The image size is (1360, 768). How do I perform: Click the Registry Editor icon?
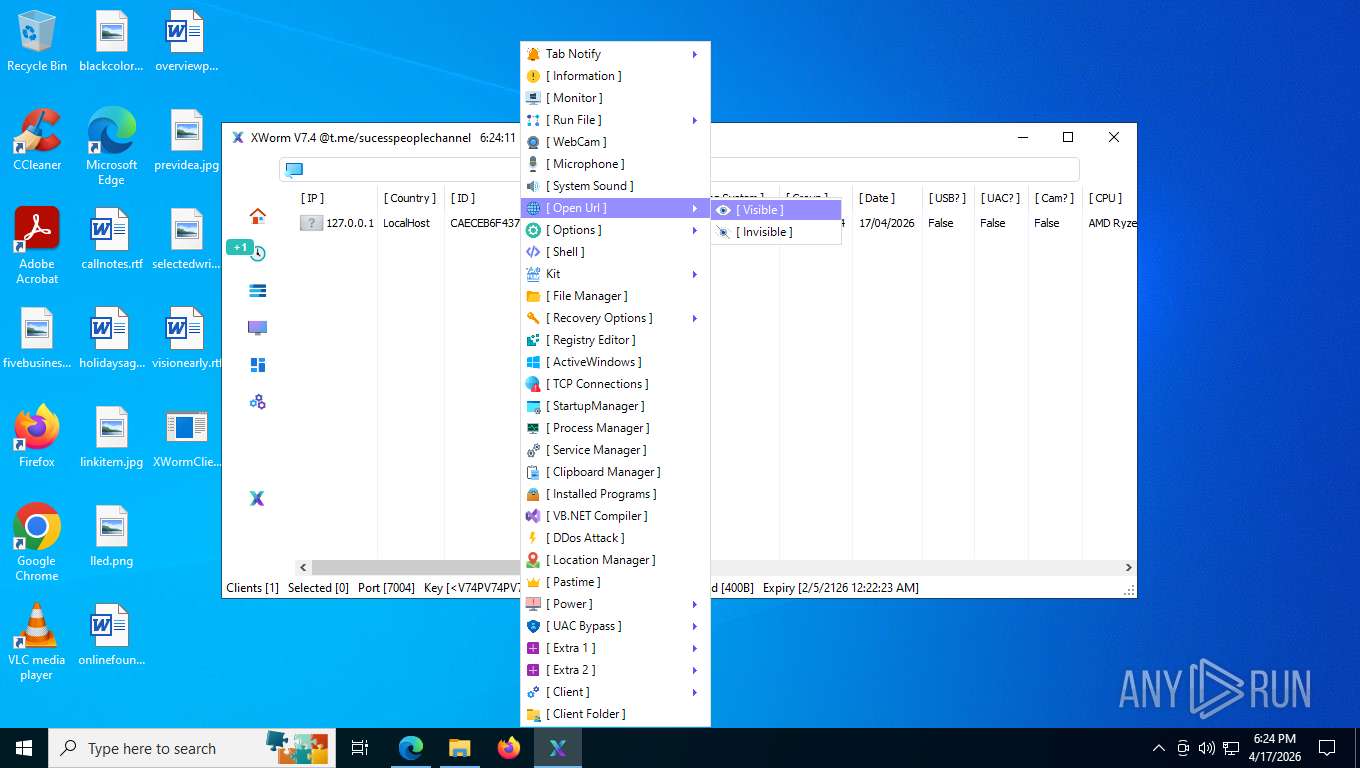coord(533,340)
